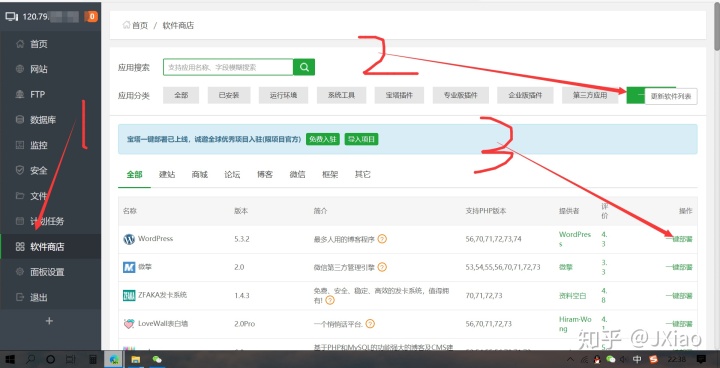Filter apps by 宝塔插件 category
This screenshot has width=720, height=368.
pos(399,95)
